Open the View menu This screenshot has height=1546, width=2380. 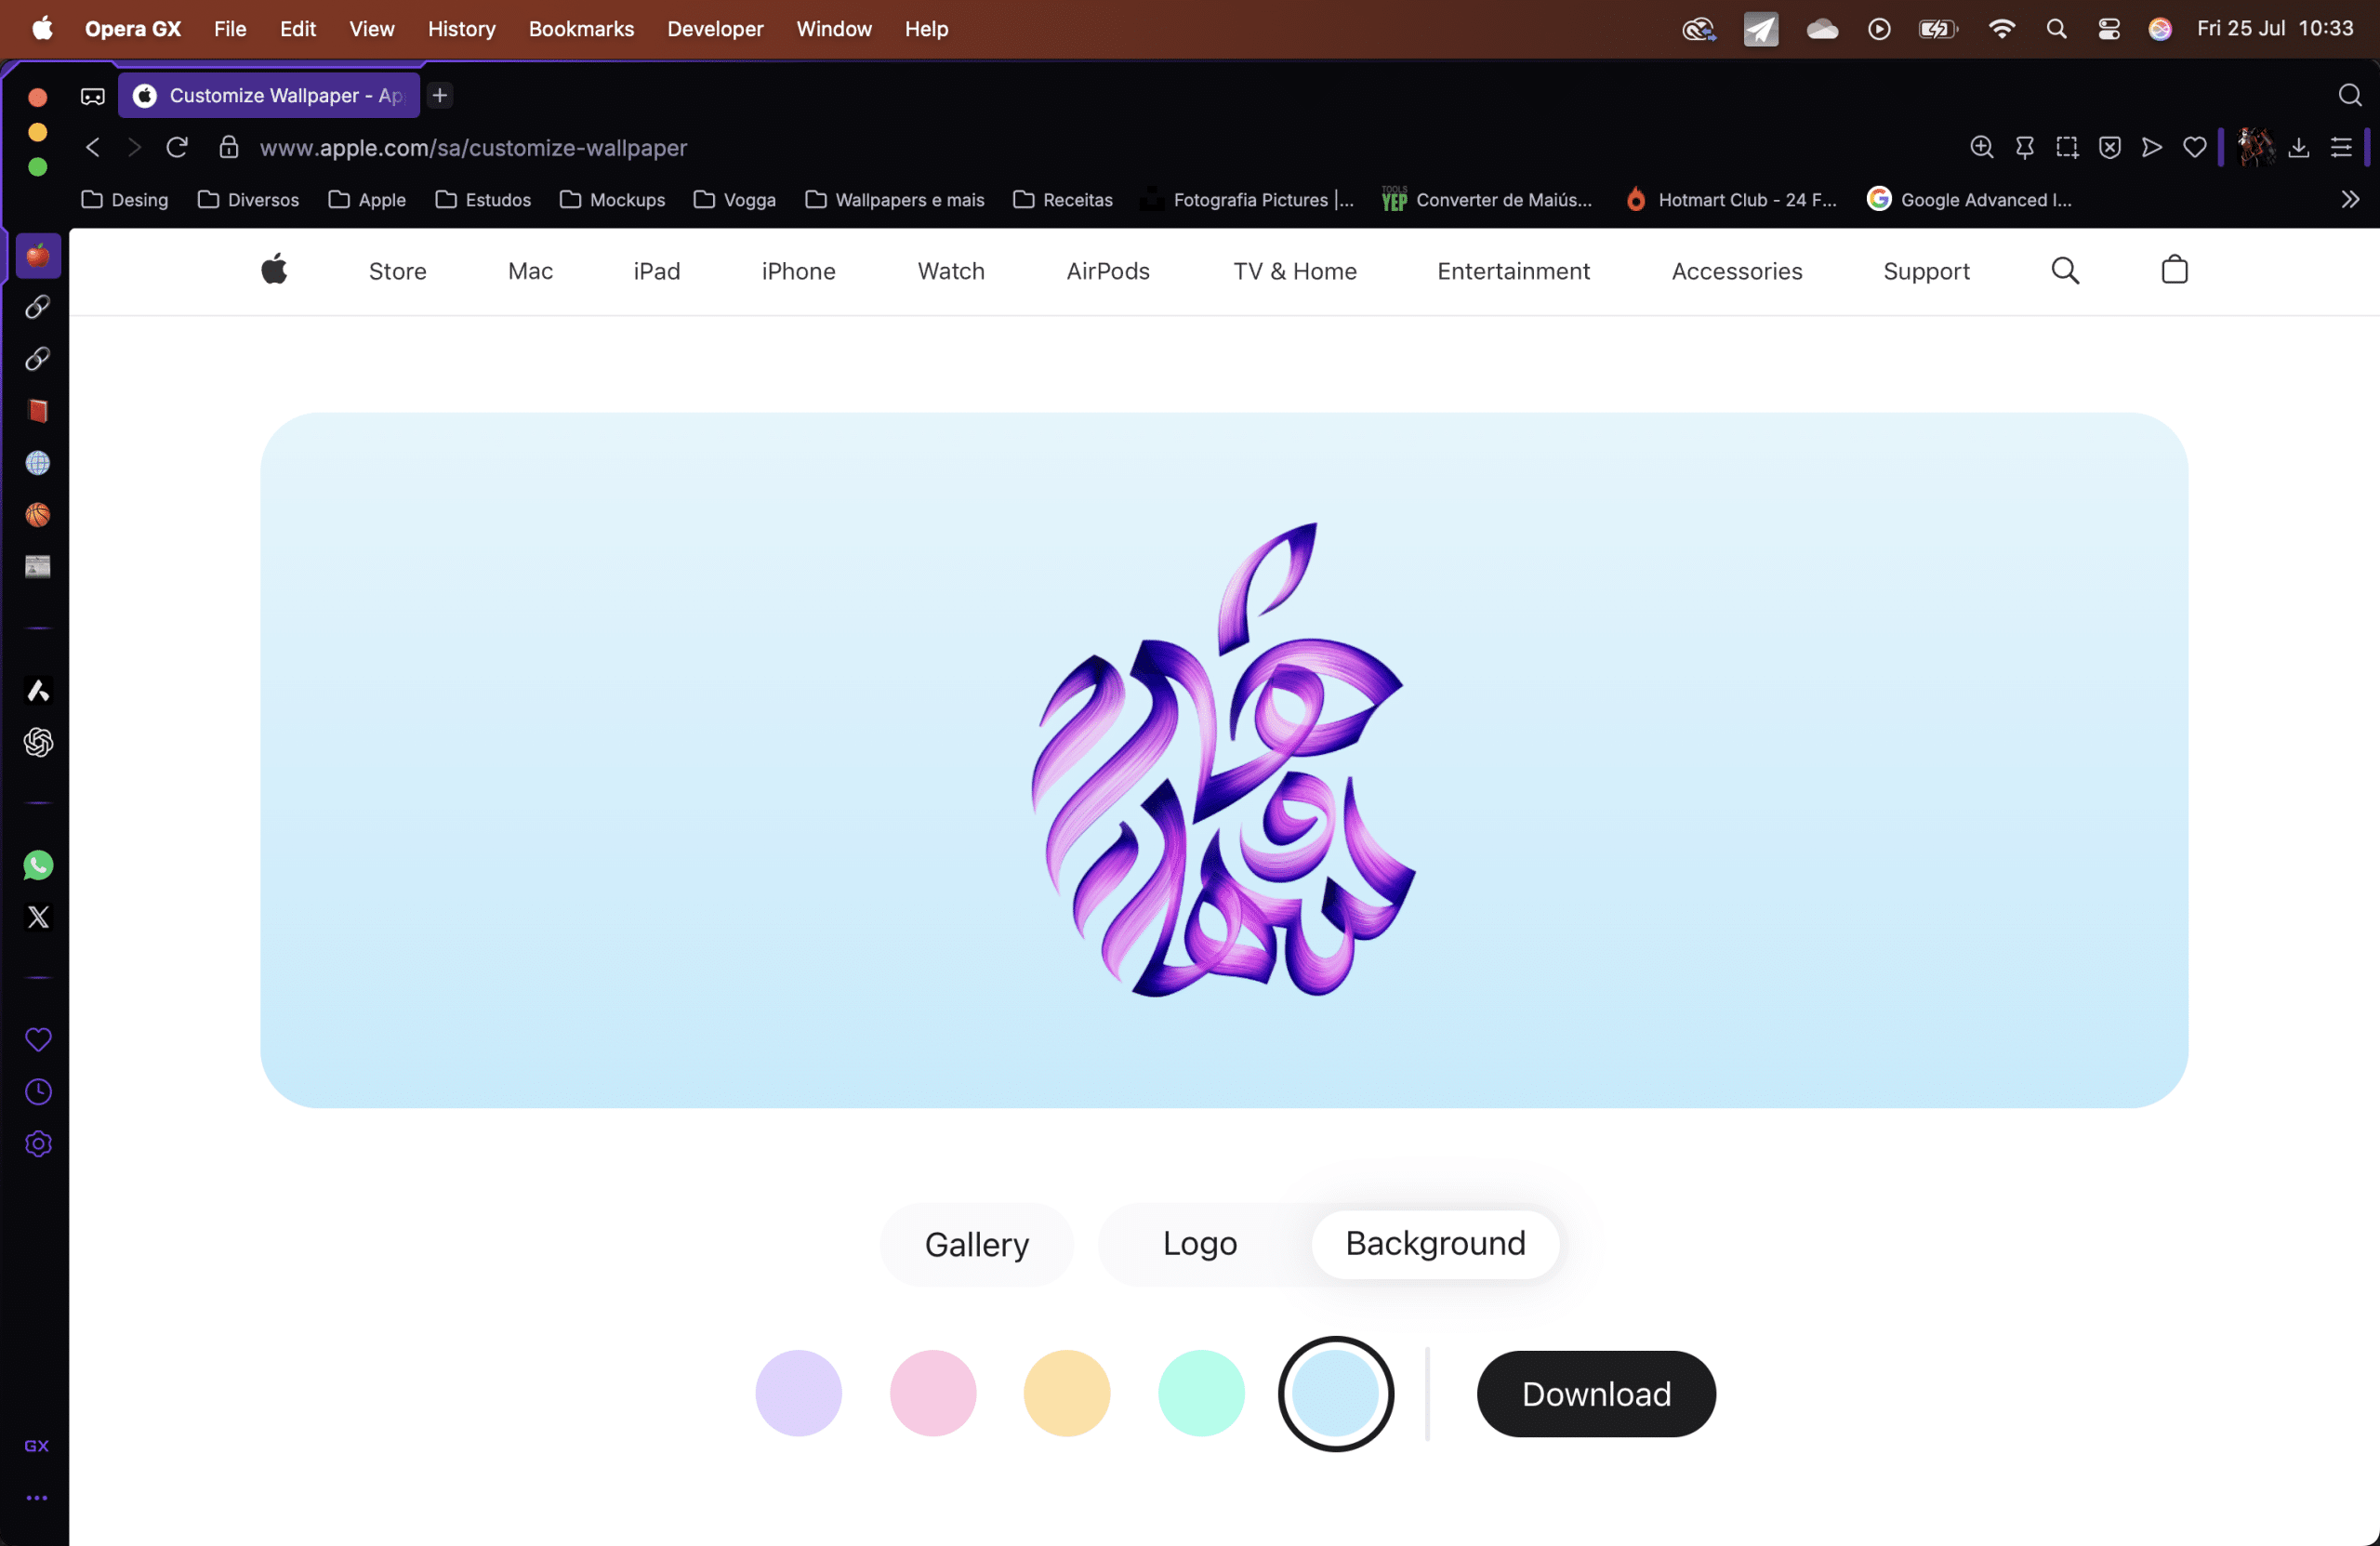click(371, 29)
